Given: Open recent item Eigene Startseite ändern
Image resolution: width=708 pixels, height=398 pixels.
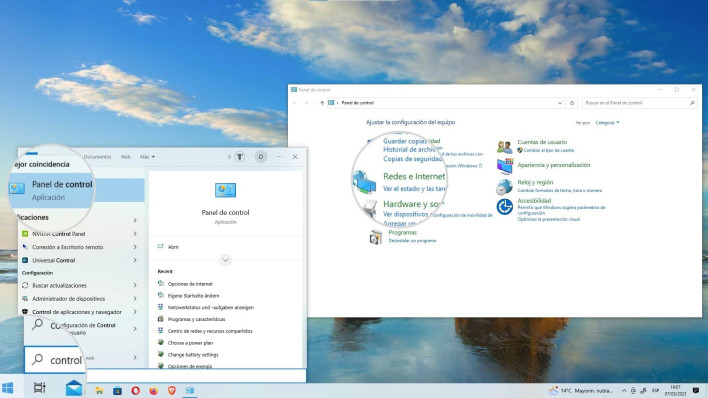Looking at the screenshot, I should [x=193, y=295].
